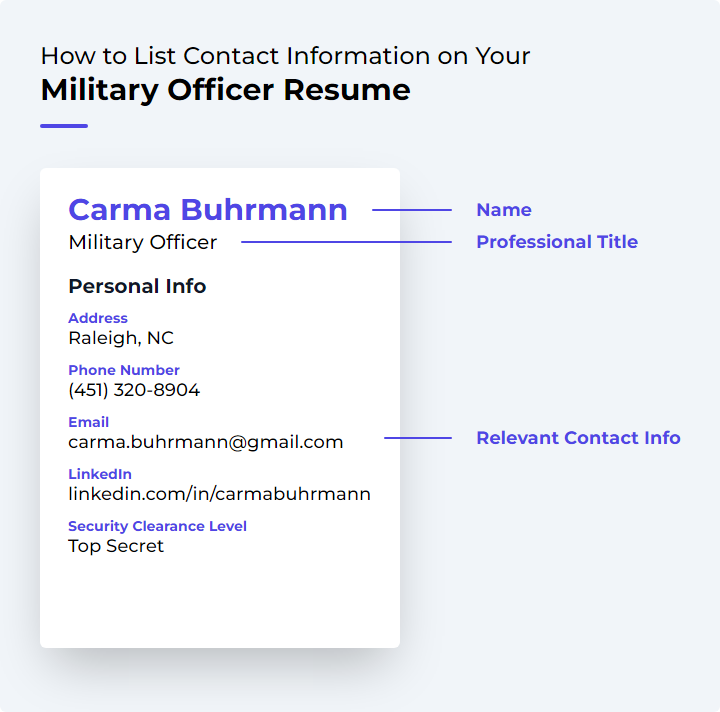
Task: Click the connector line beside Name label
Action: pos(412,210)
